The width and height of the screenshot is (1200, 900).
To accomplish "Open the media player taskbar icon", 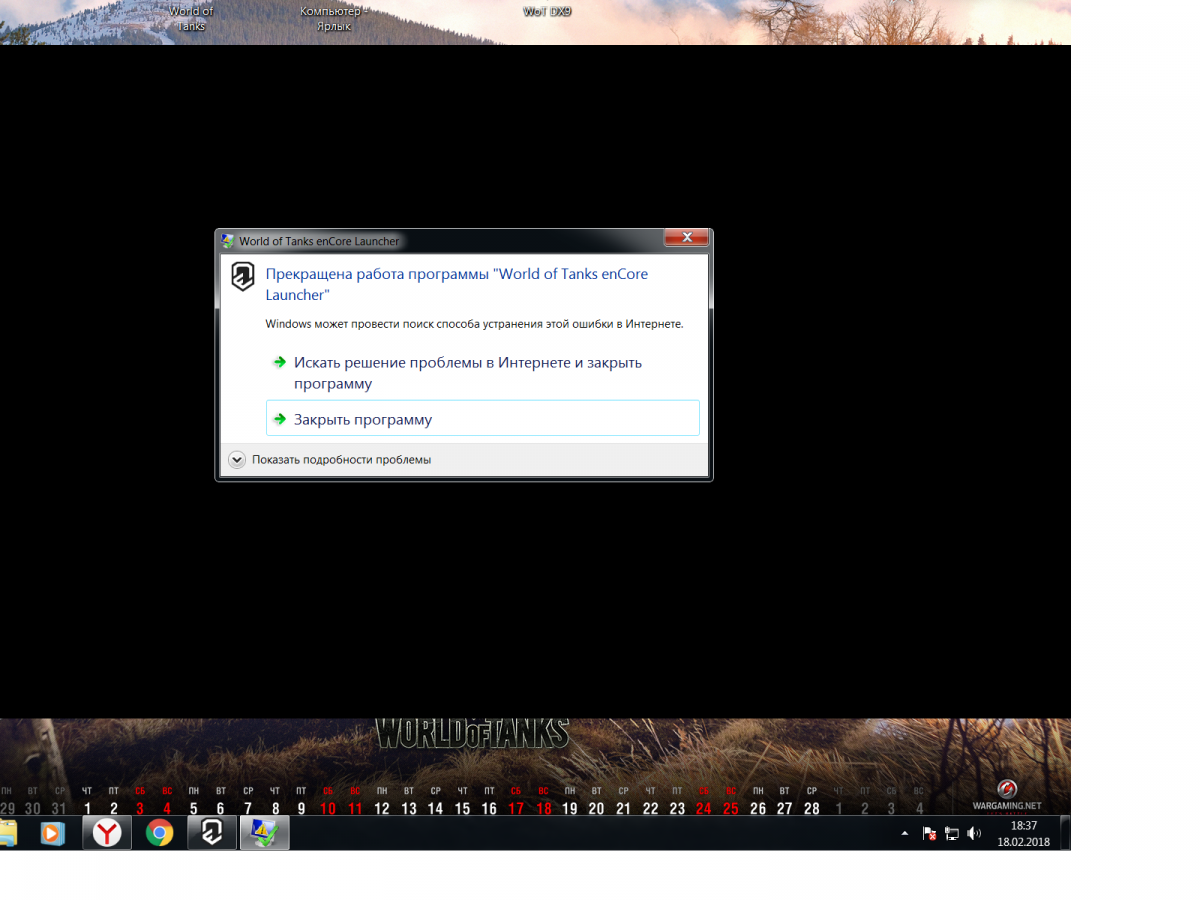I will 52,833.
